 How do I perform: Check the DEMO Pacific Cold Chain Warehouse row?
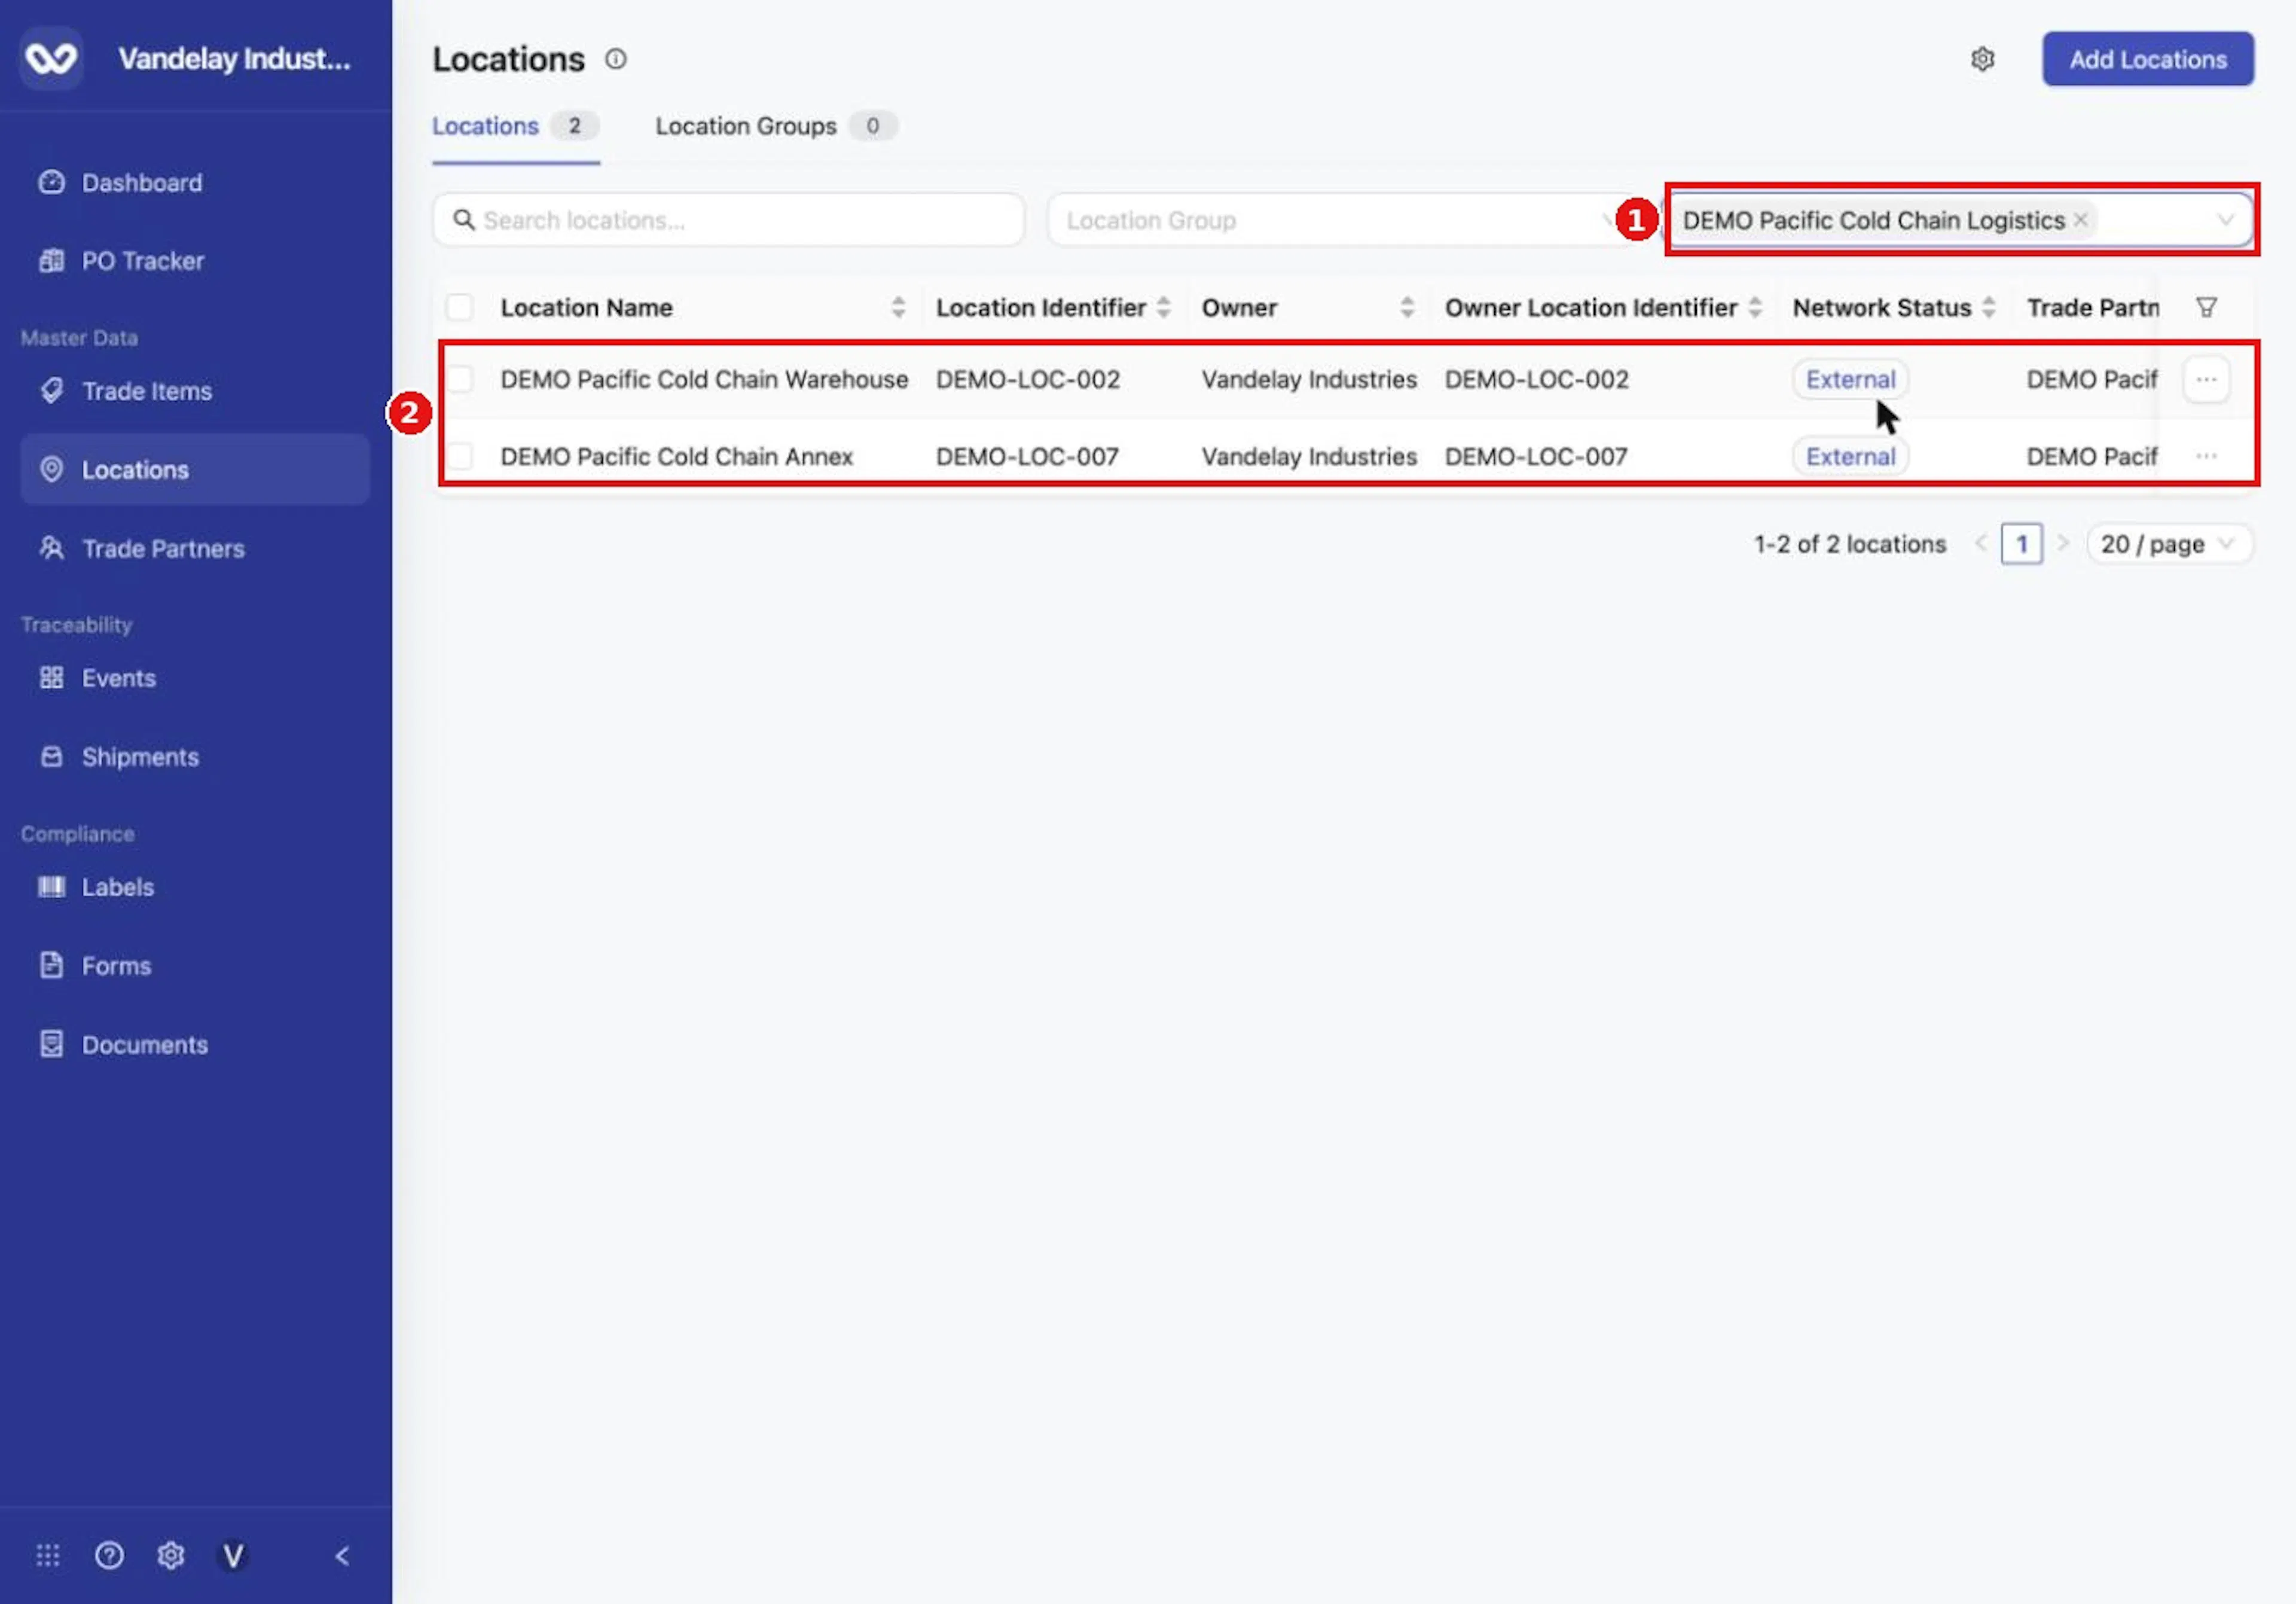click(459, 379)
